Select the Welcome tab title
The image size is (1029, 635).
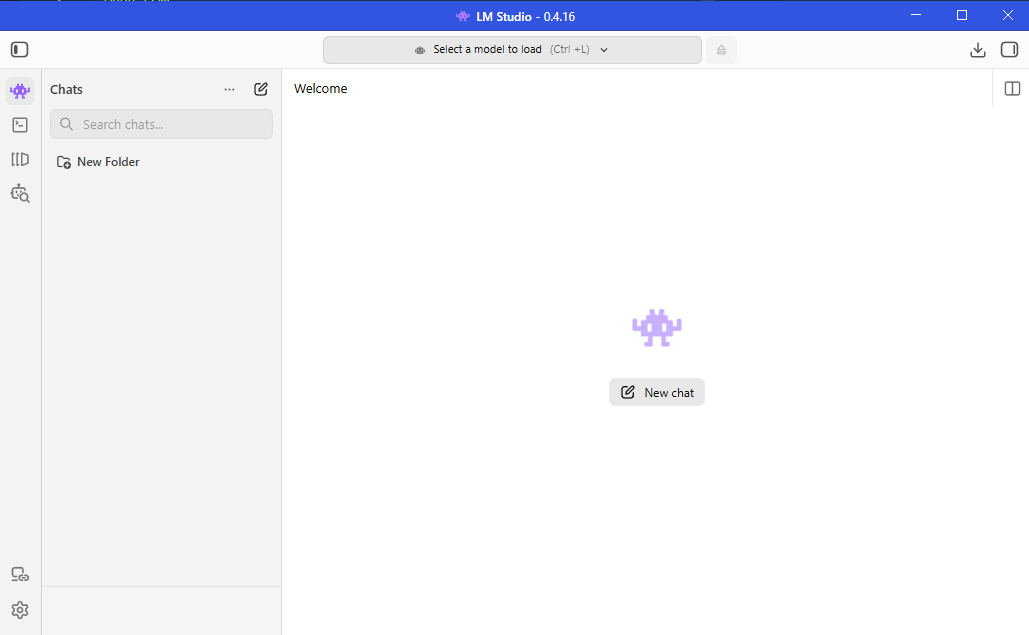[320, 89]
